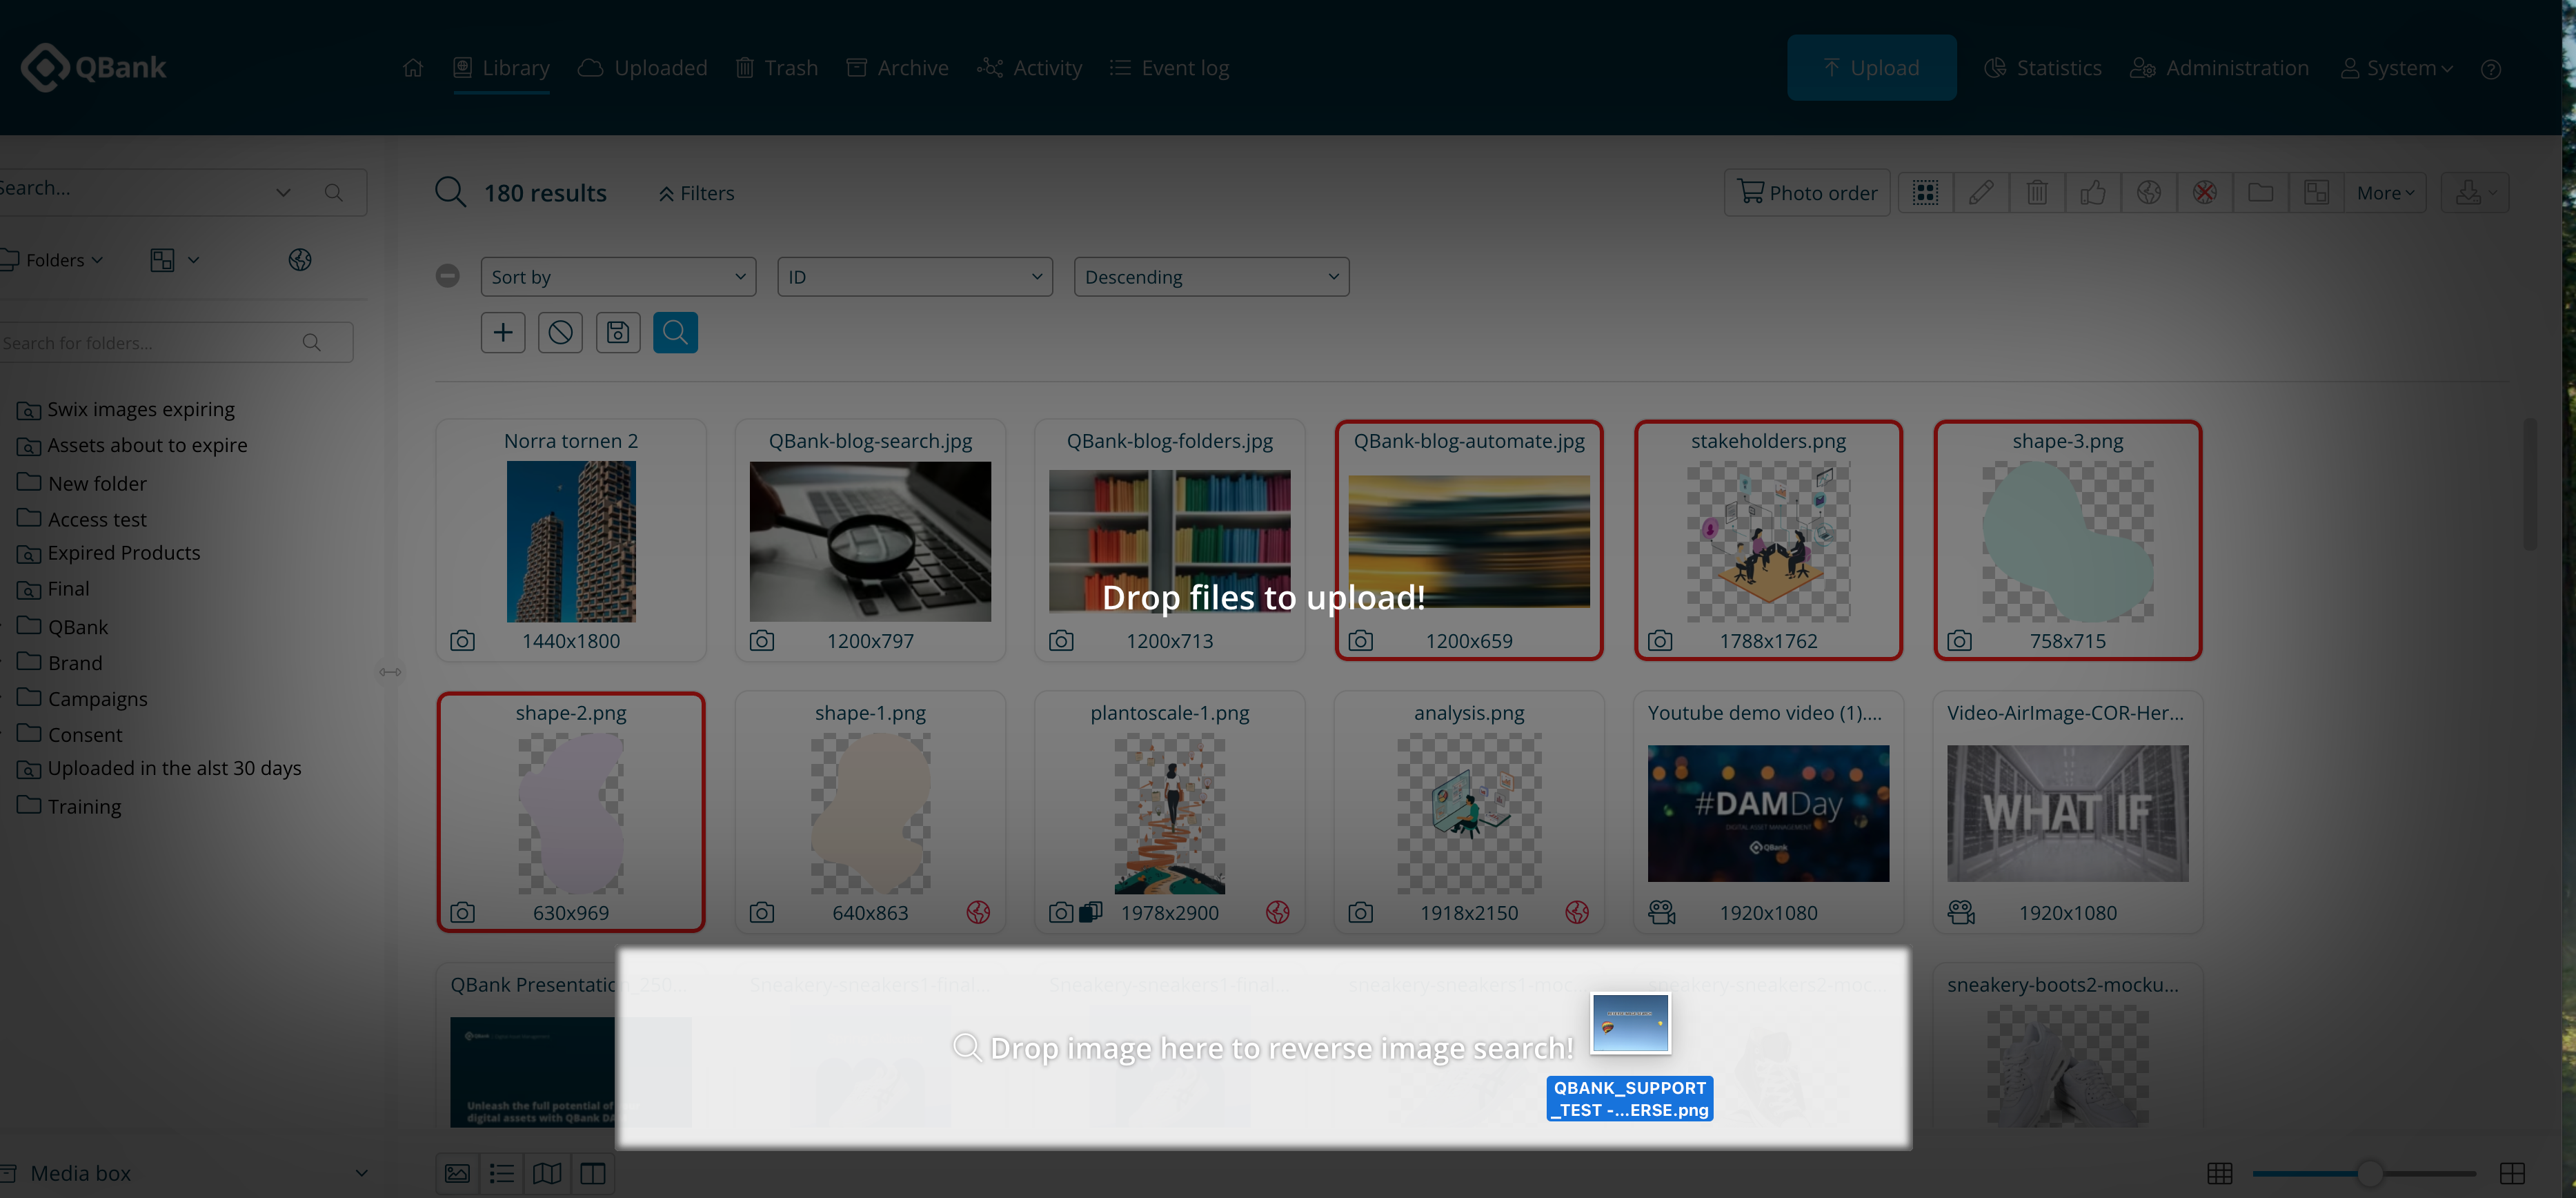
Task: Open the download options dropdown
Action: (2475, 192)
